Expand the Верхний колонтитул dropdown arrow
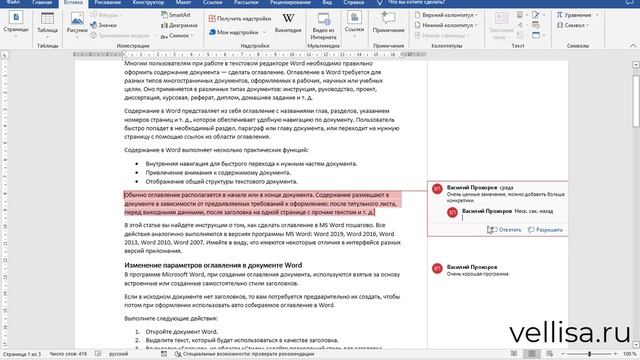 476,15
